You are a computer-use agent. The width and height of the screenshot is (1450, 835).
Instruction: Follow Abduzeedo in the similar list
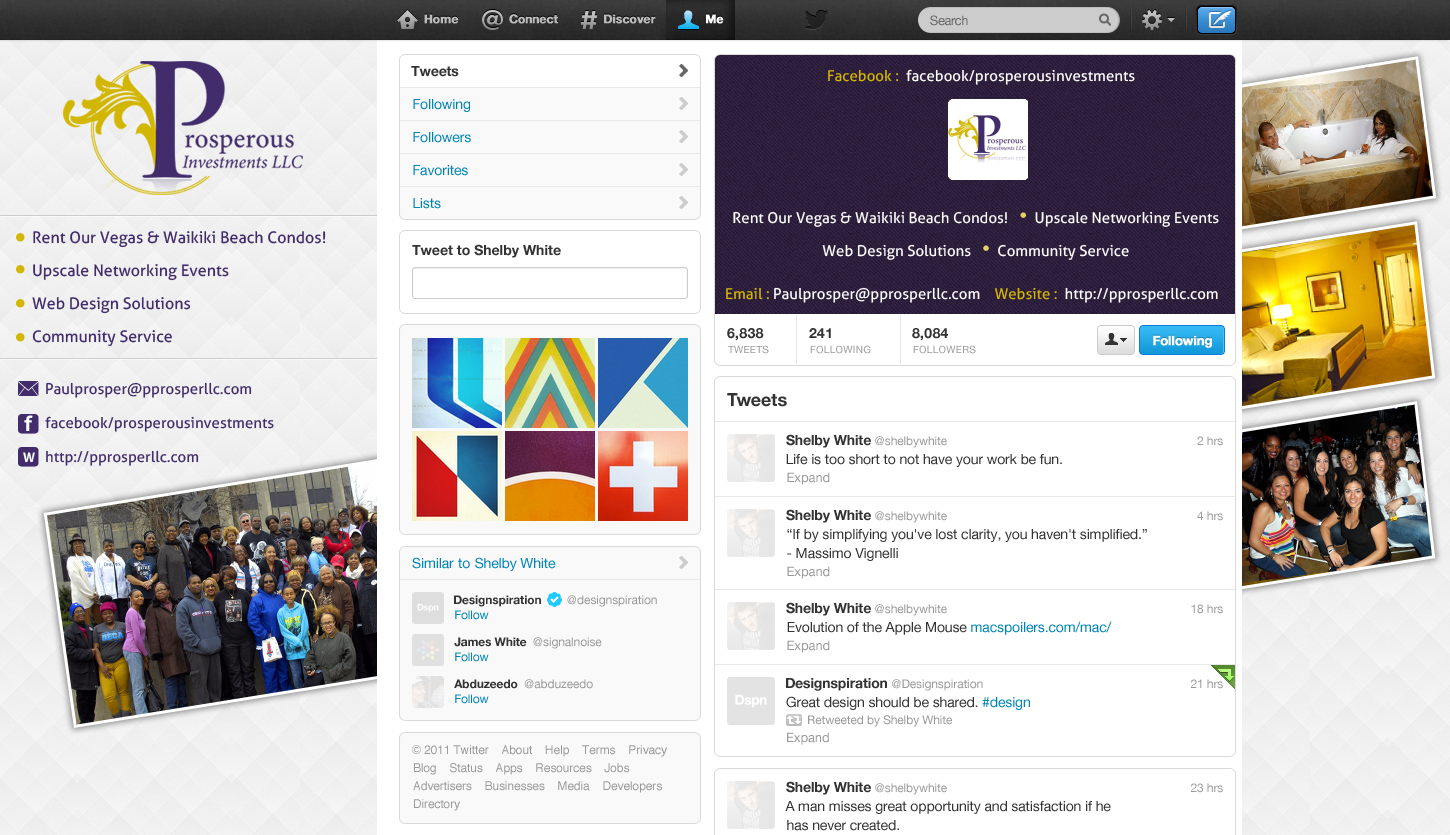coord(471,699)
